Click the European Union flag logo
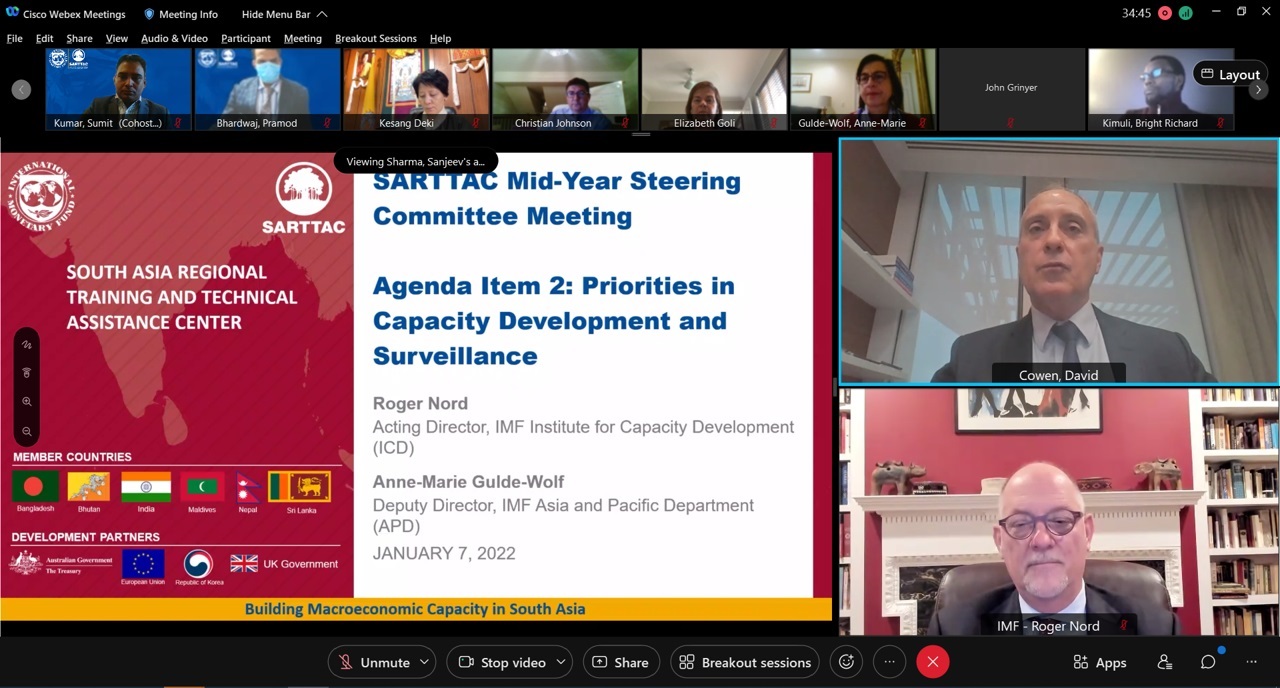 pyautogui.click(x=143, y=563)
